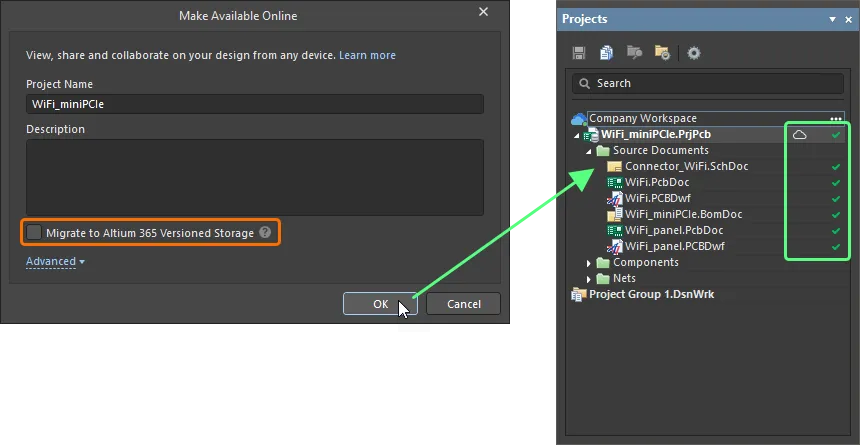This screenshot has height=445, width=860.
Task: Collapse the Source Documents folder
Action: [589, 151]
